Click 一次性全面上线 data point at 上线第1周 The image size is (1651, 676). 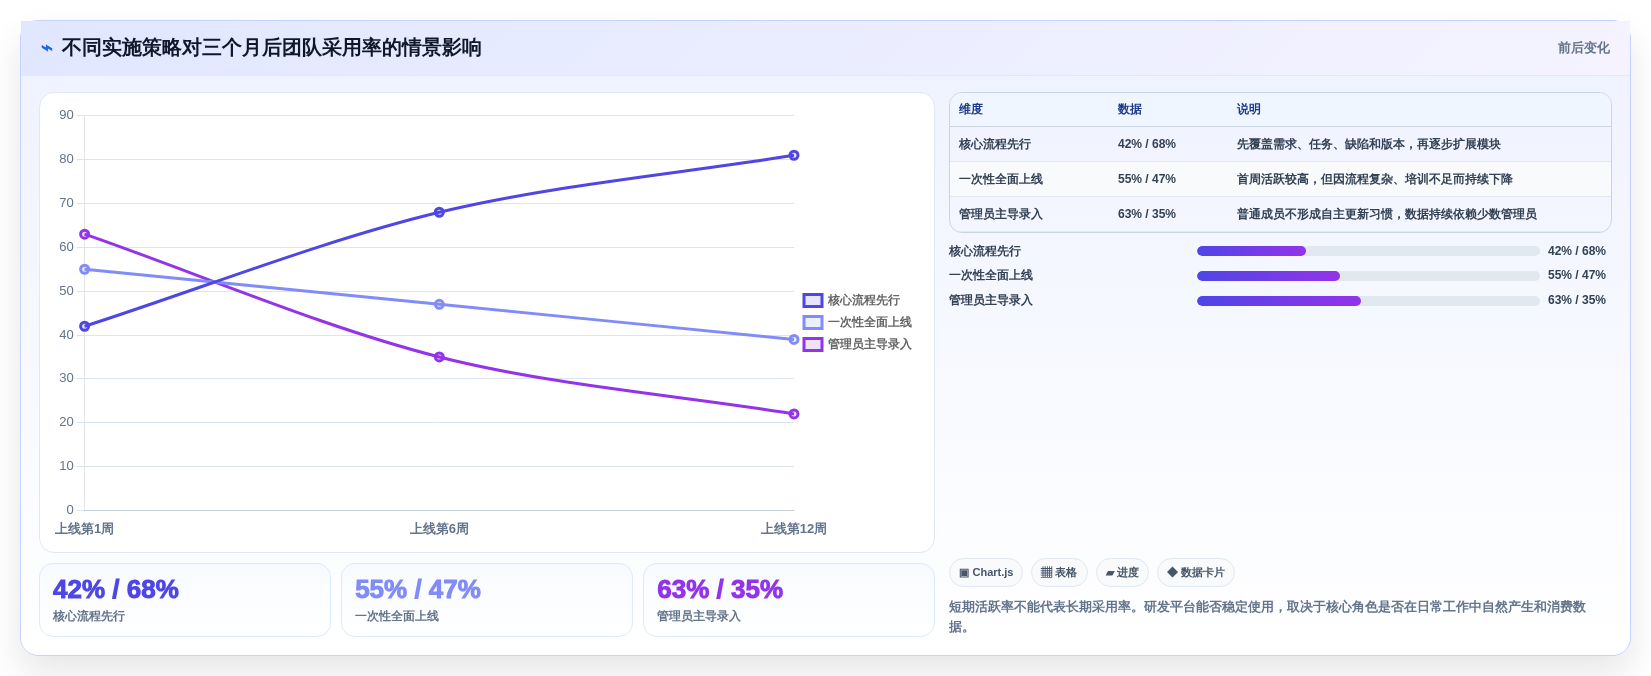coord(85,269)
